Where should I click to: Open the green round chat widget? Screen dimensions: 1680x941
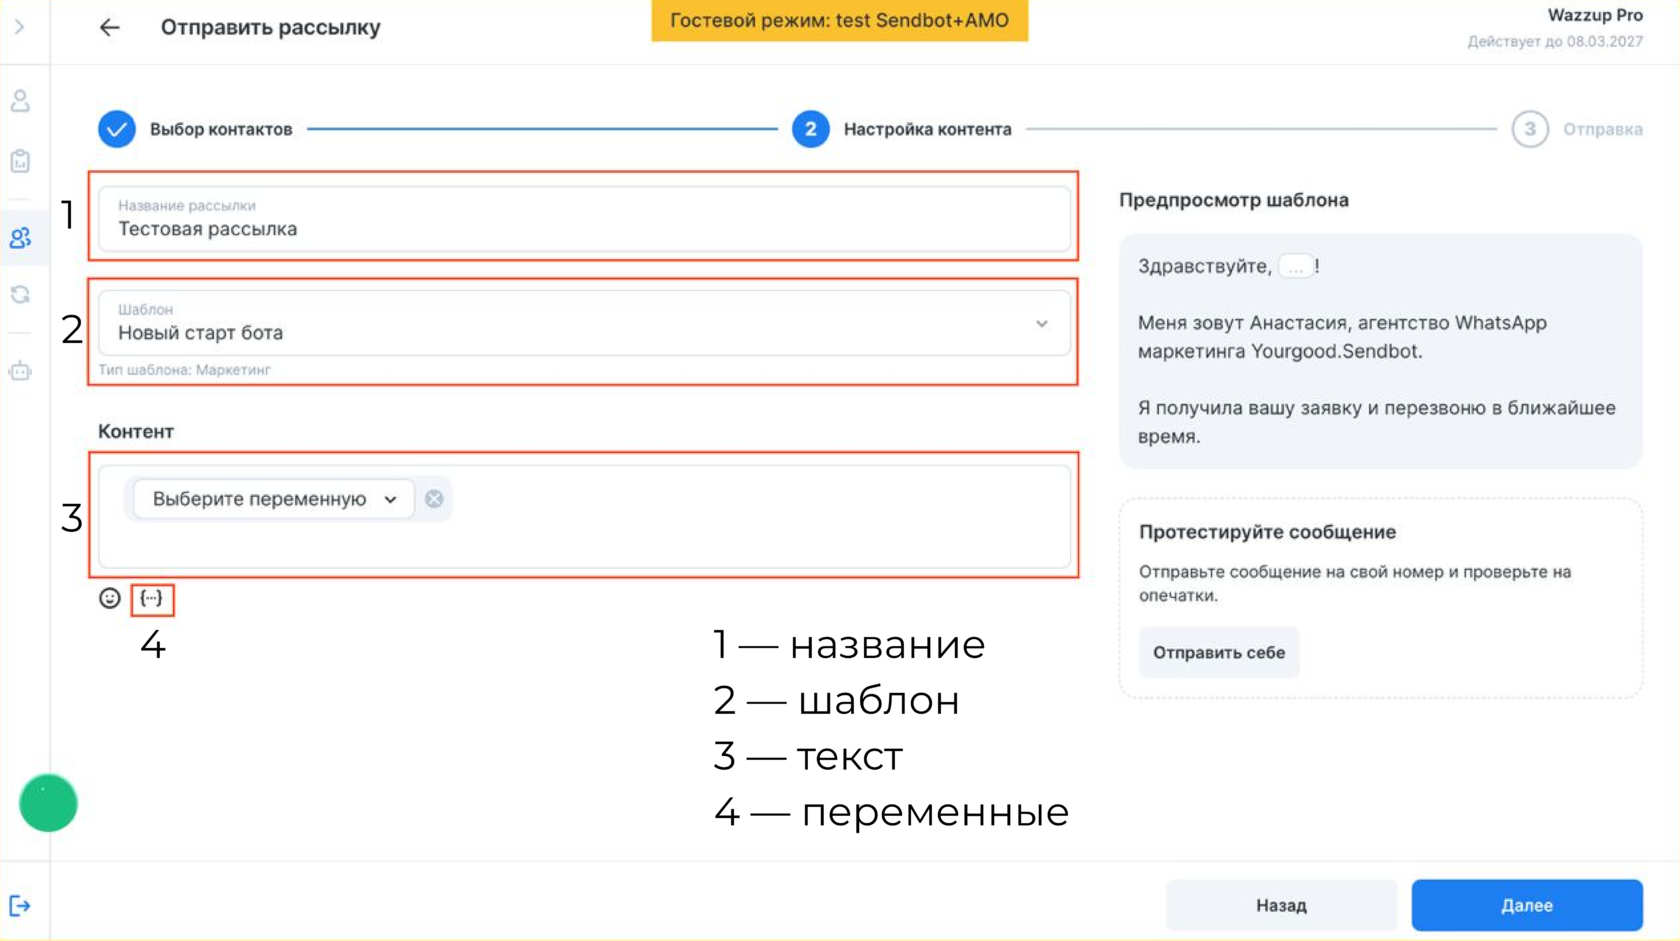point(48,803)
